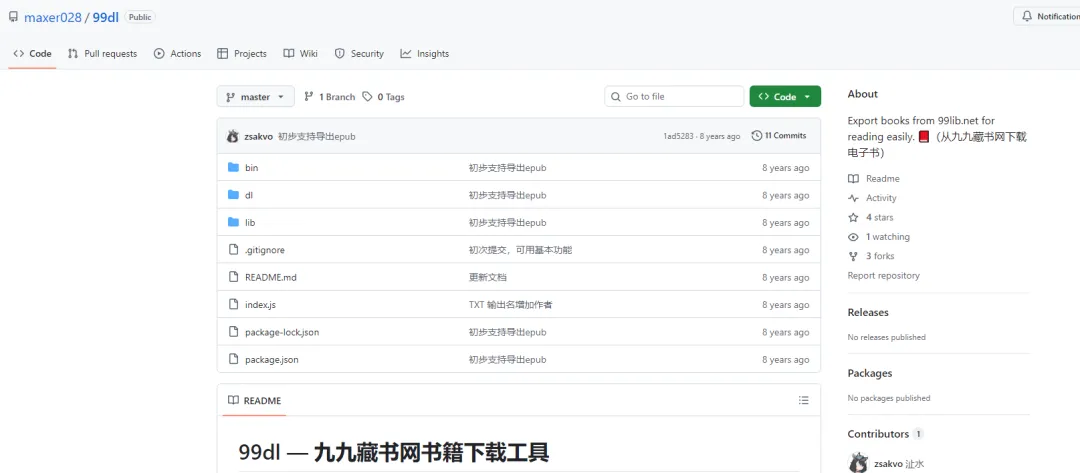
Task: Click the package-lock.json file icon
Action: coord(233,332)
